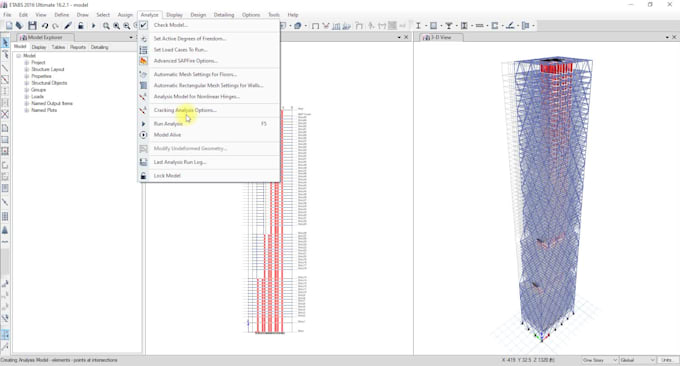Click the Check Model checkmark icon
Viewport: 680px width, 366px height.
(144, 25)
